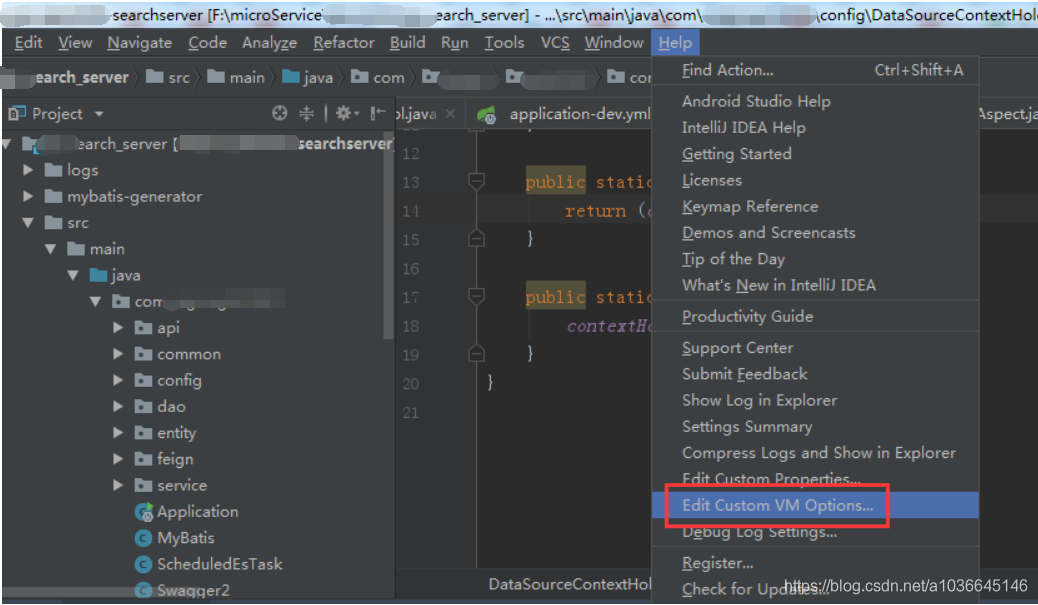Choose Show Log in Explorer
The width and height of the screenshot is (1038, 605).
[x=816, y=400]
